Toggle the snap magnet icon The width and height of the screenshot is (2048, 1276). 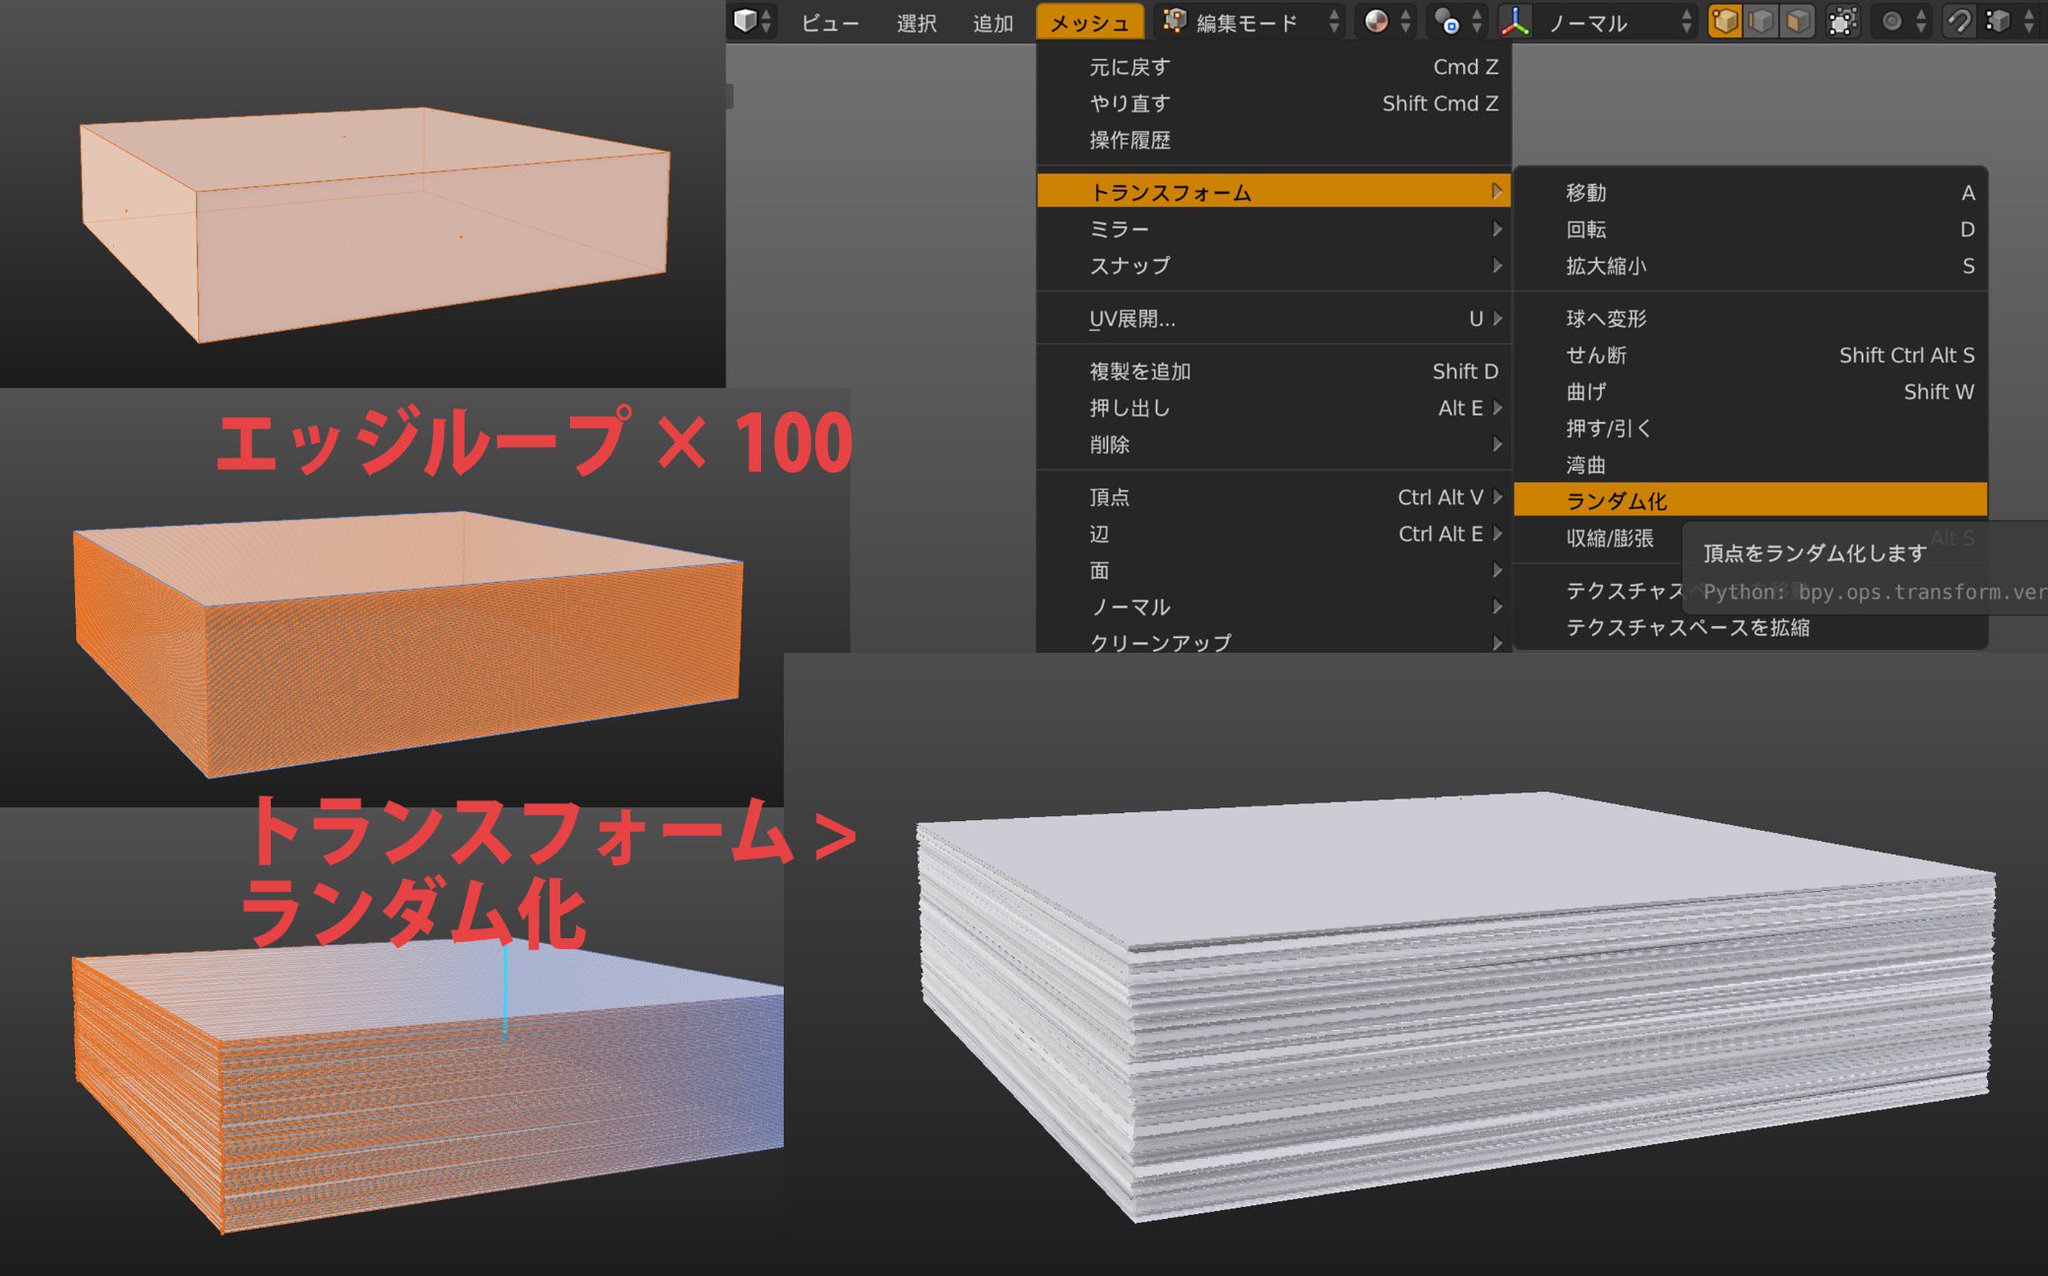click(x=1959, y=21)
